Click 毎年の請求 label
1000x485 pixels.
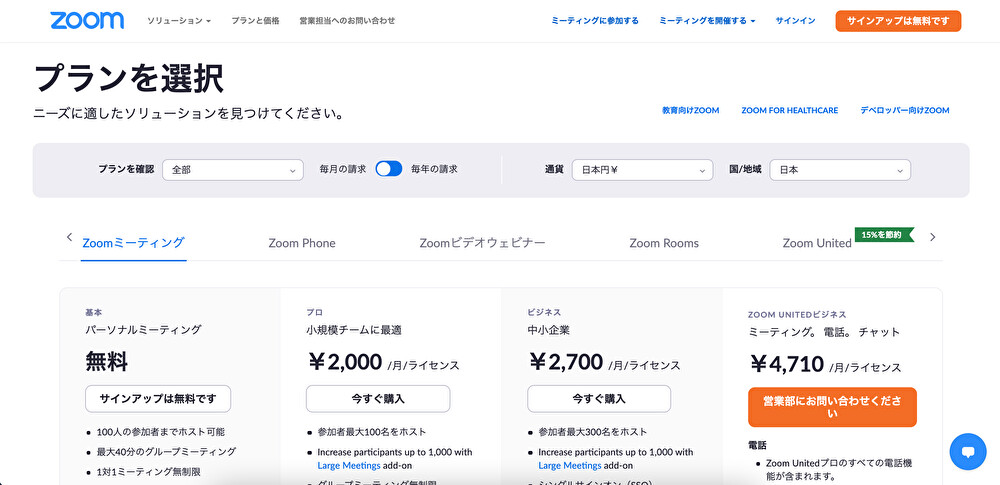point(434,170)
